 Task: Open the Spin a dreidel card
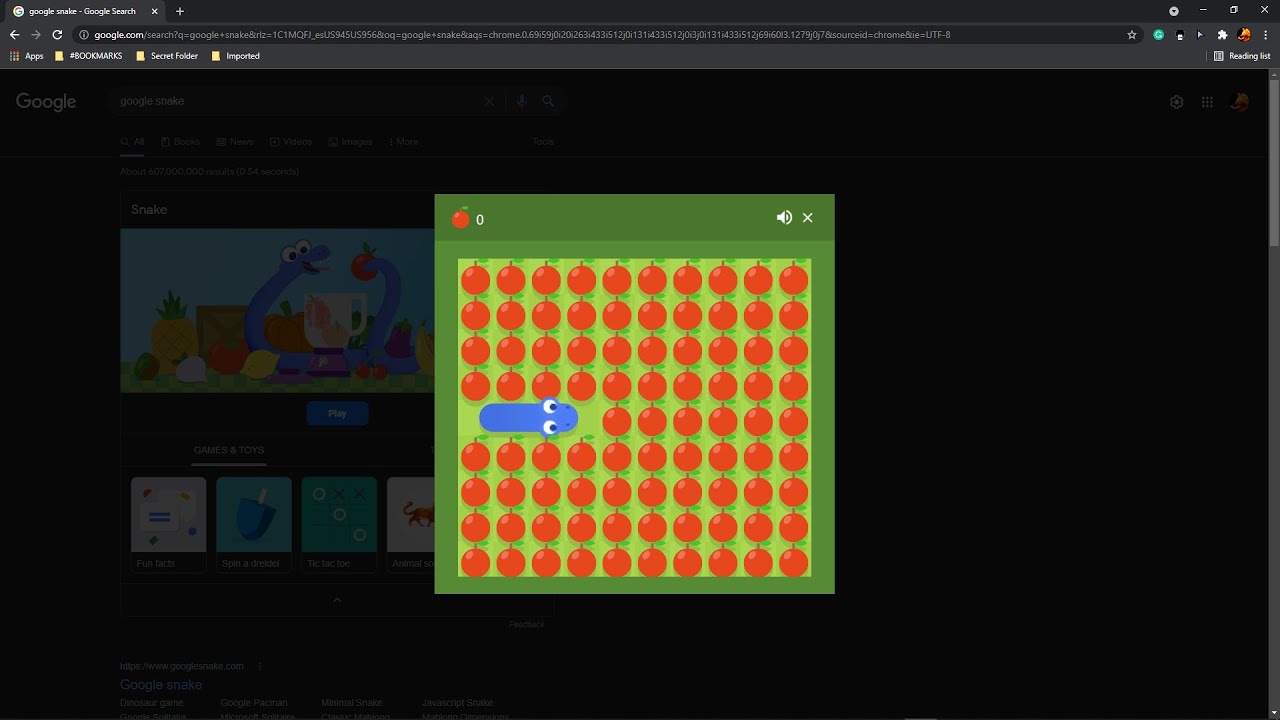(253, 524)
